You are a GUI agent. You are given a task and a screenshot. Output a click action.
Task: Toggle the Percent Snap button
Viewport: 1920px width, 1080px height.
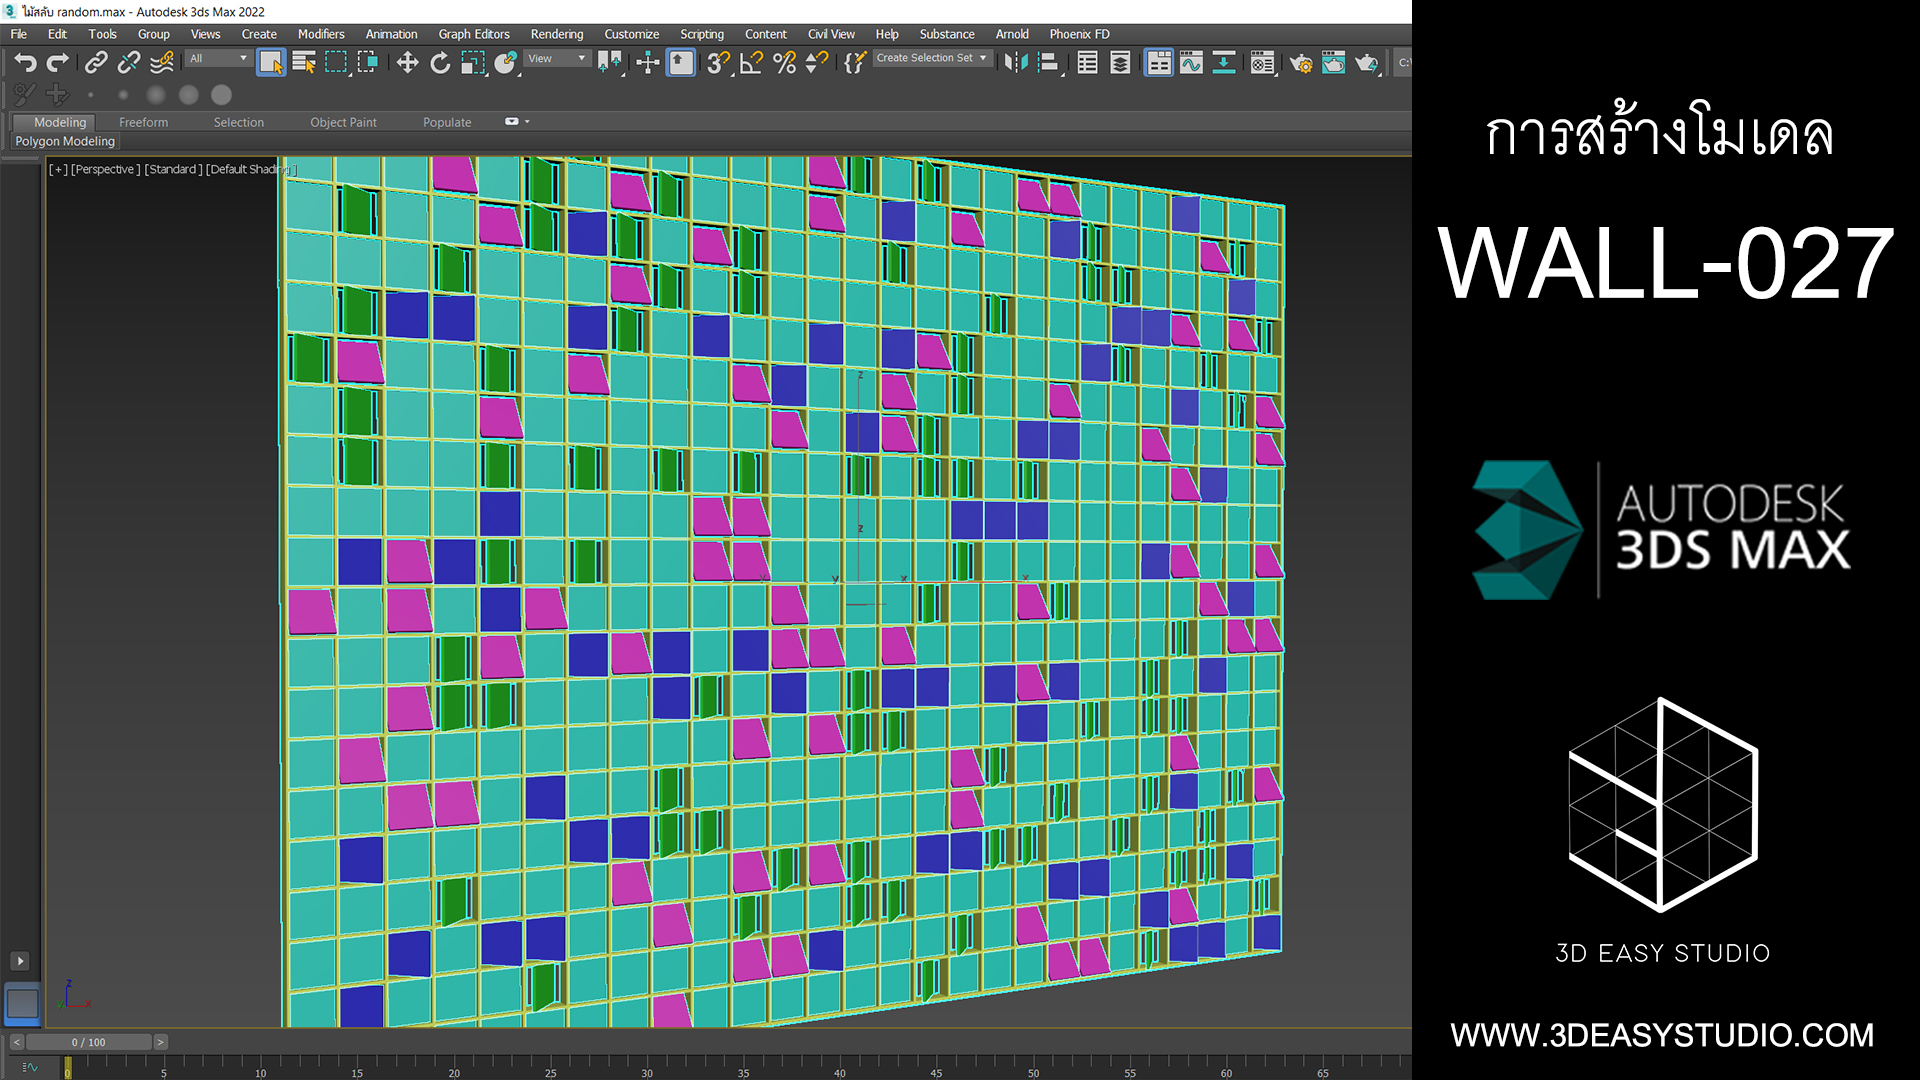point(785,63)
